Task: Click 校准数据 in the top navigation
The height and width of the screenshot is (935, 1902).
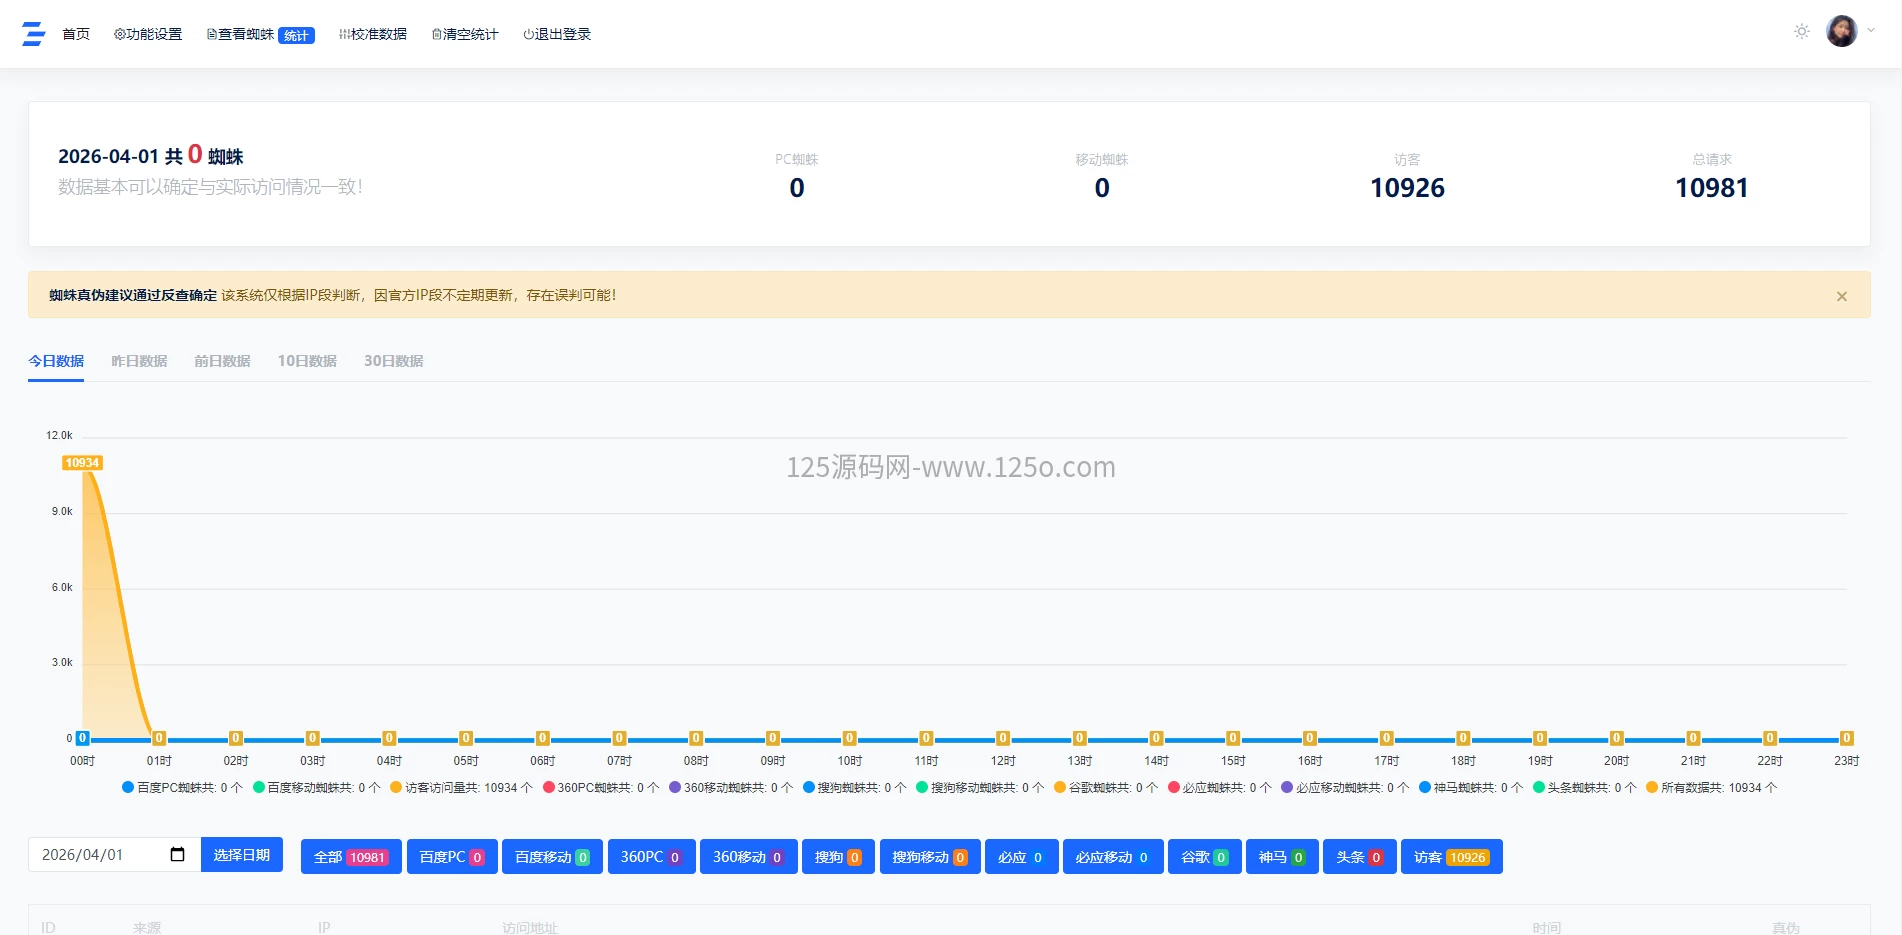Action: [373, 34]
